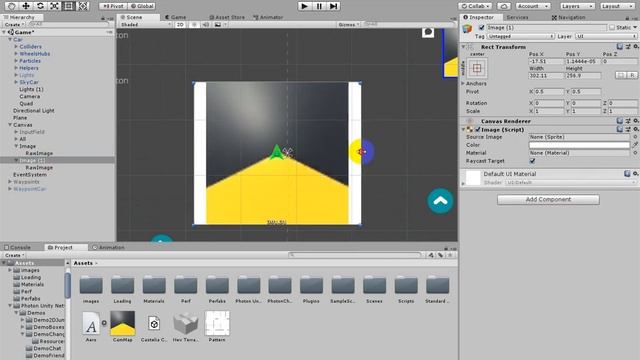
Task: Click the teal up-arrow button in scene
Action: (440, 201)
